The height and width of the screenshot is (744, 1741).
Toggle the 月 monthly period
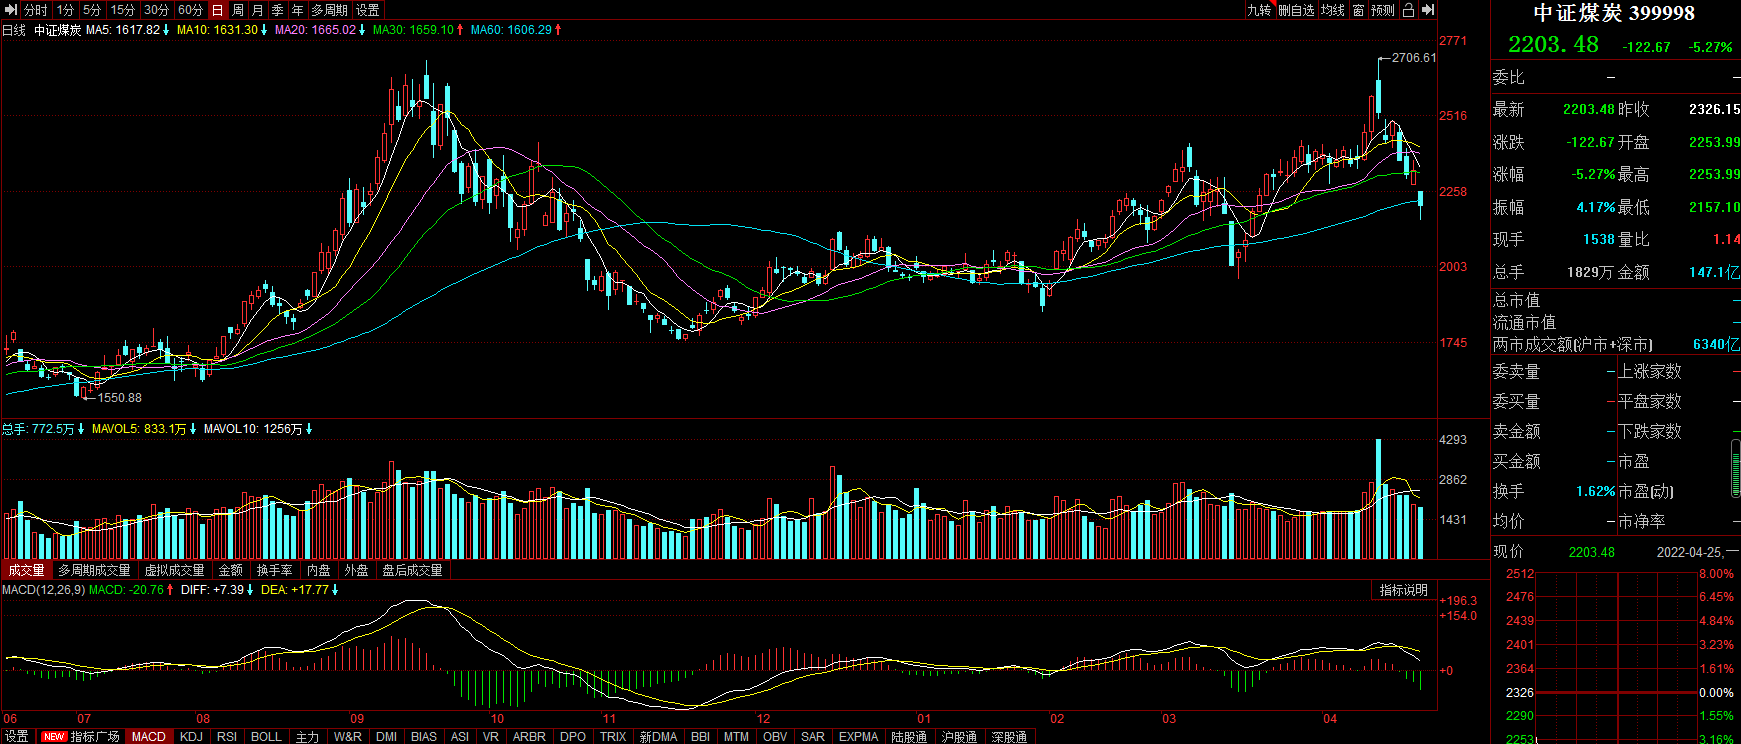258,10
